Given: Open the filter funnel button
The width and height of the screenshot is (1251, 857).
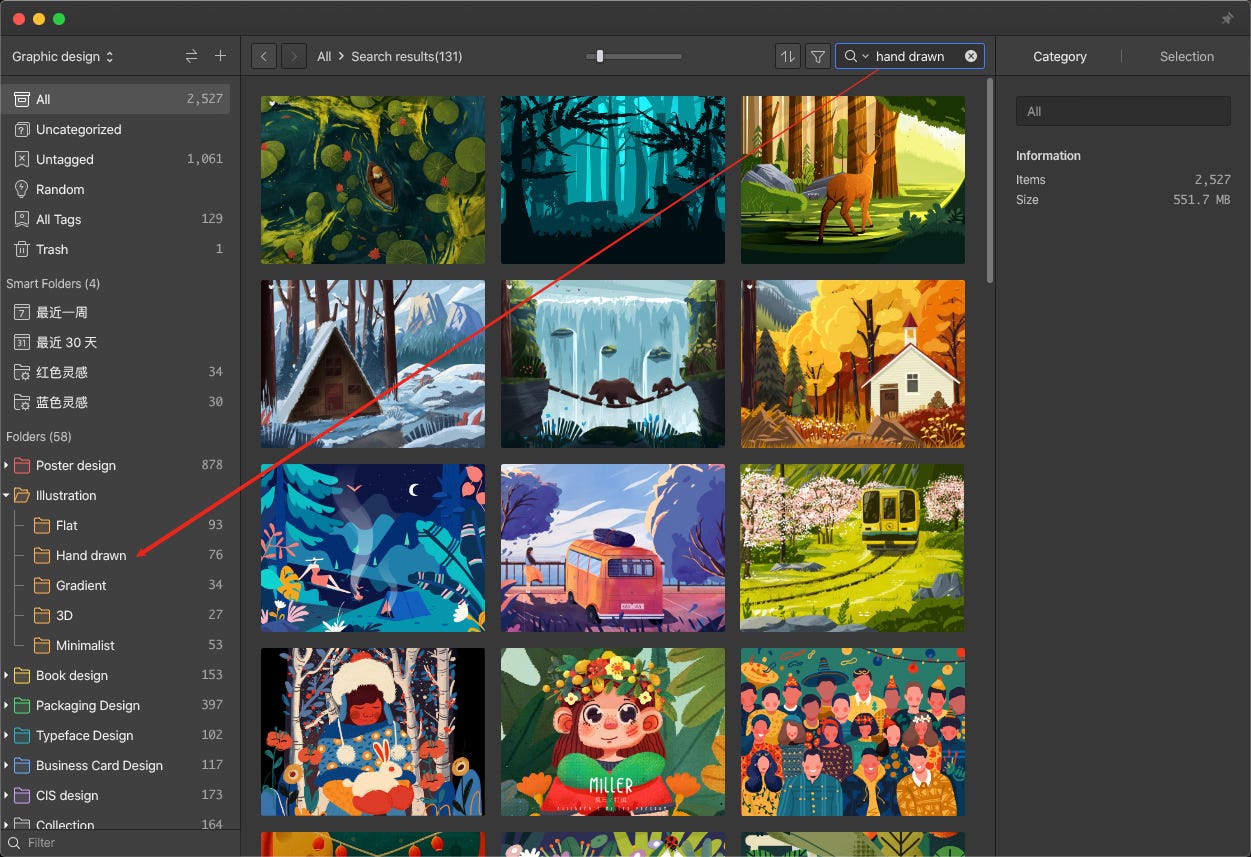Looking at the screenshot, I should coord(818,57).
